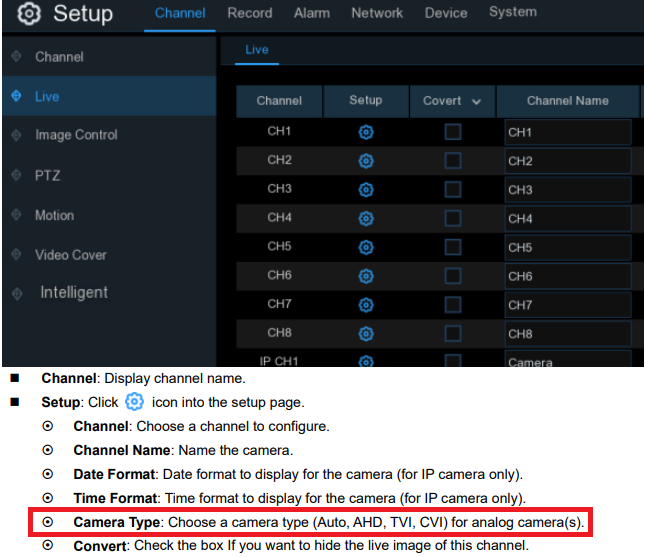Click the CH8 channel name input field
Image resolution: width=645 pixels, height=557 pixels.
(x=568, y=334)
